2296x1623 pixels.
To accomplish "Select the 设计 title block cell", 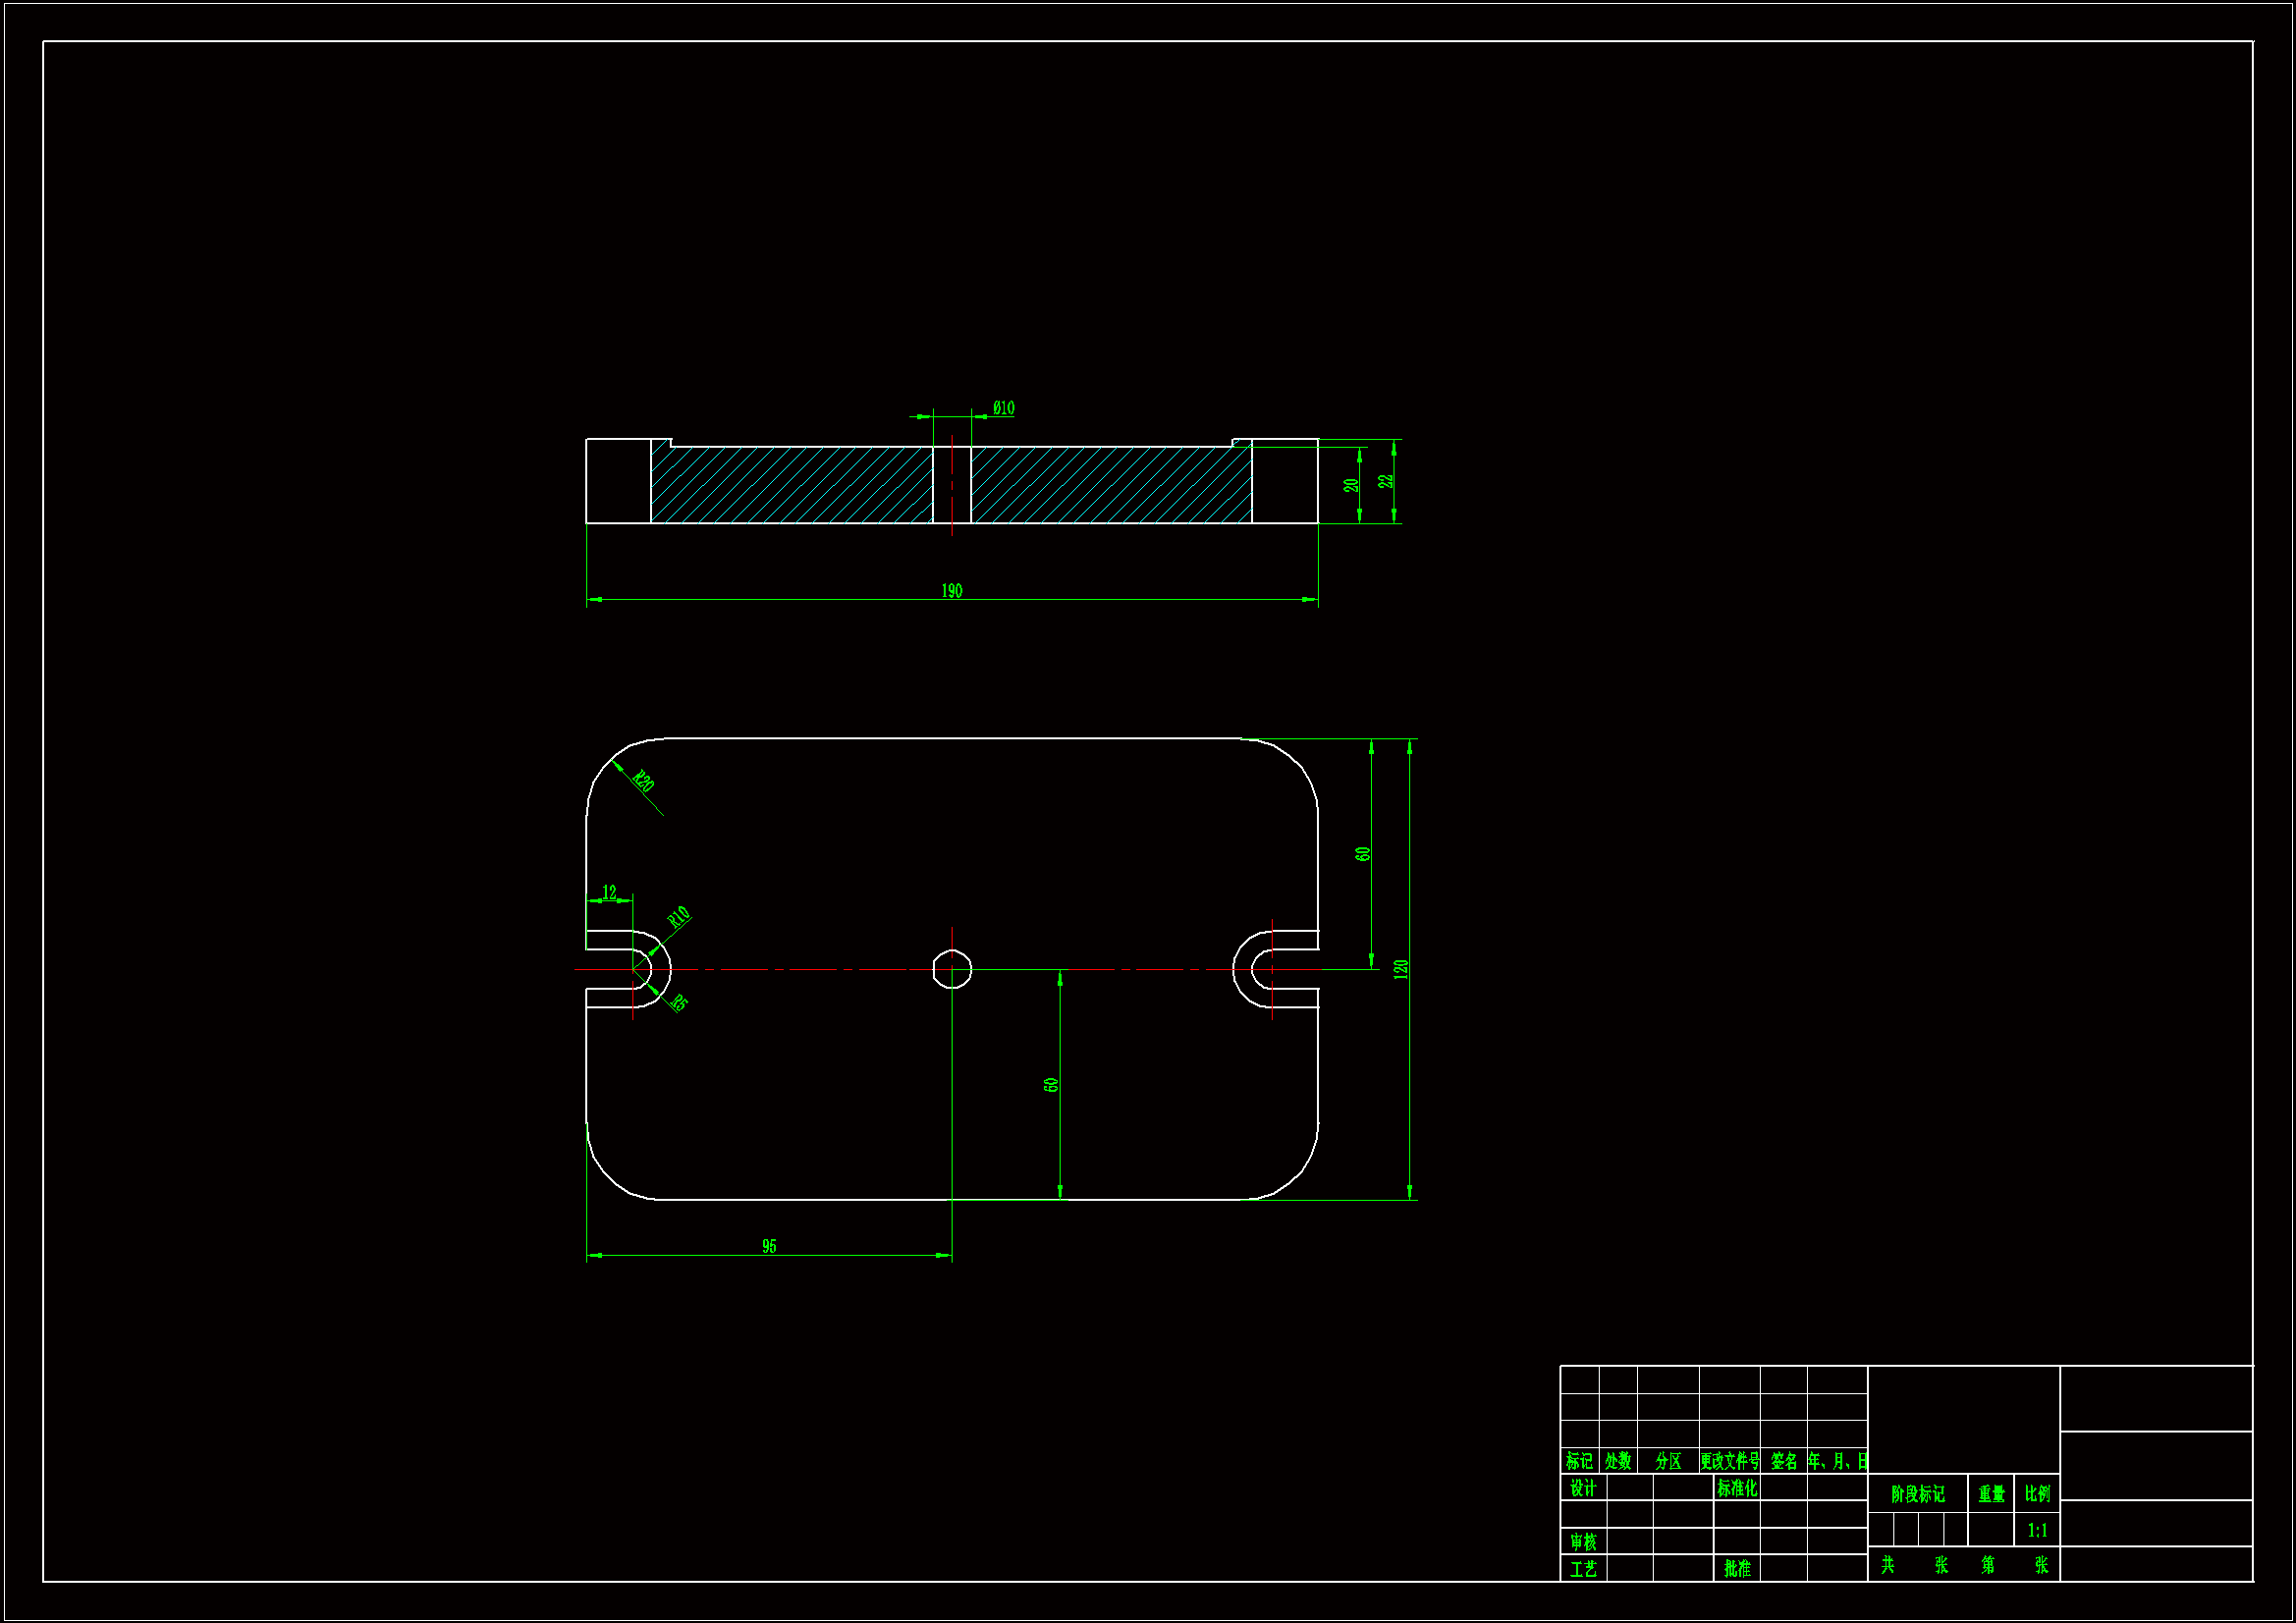I will [1582, 1488].
